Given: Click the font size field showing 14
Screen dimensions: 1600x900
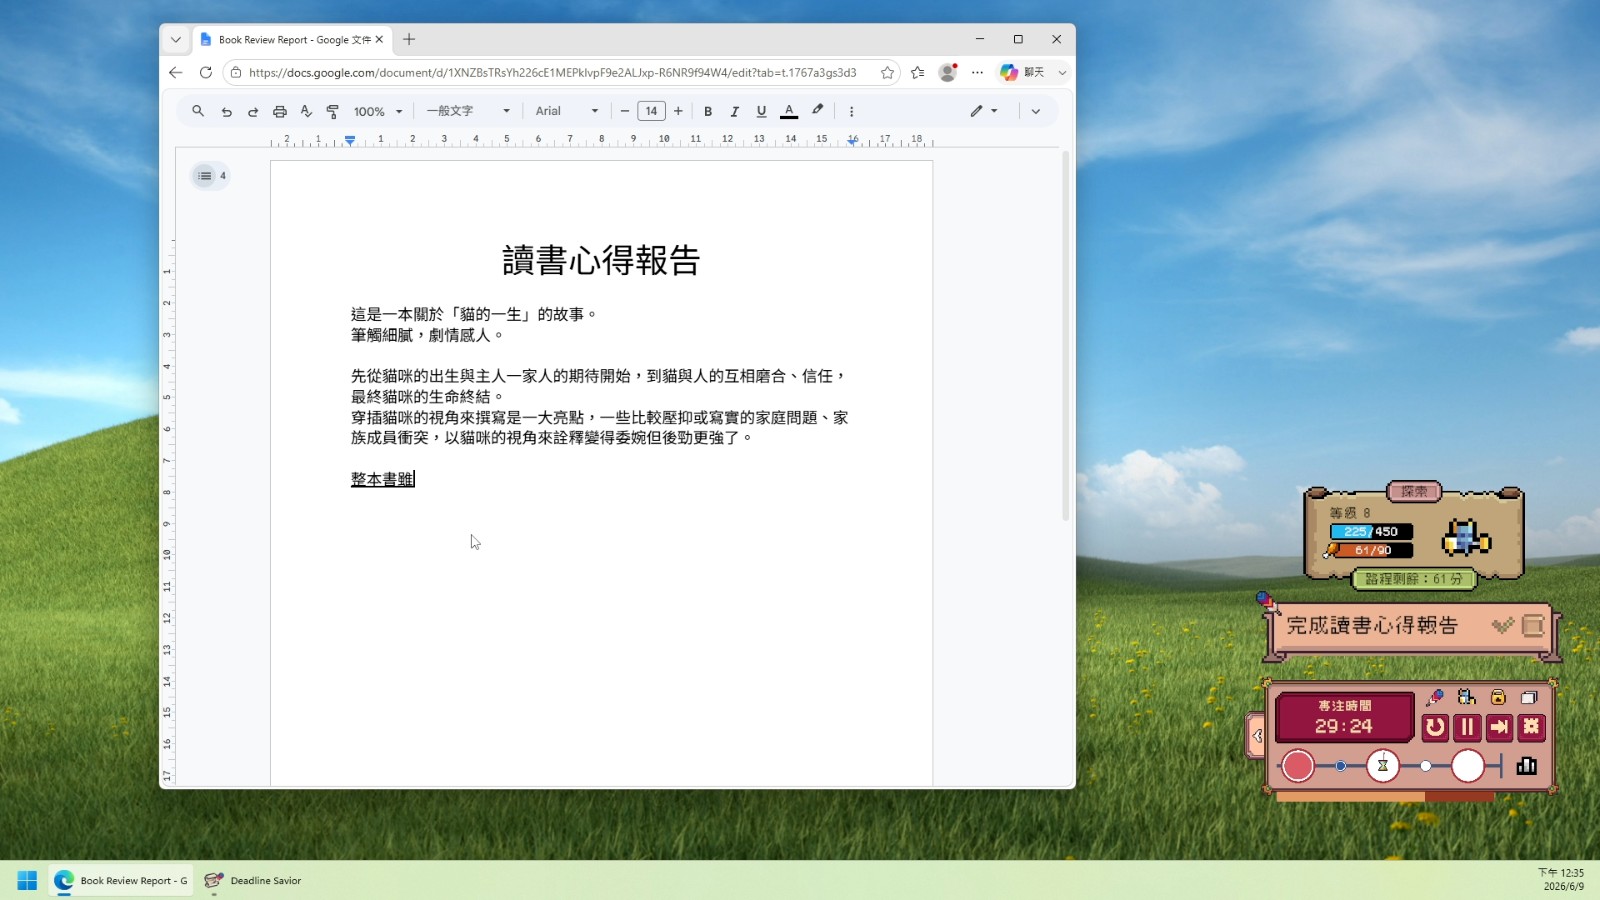Looking at the screenshot, I should coord(651,111).
